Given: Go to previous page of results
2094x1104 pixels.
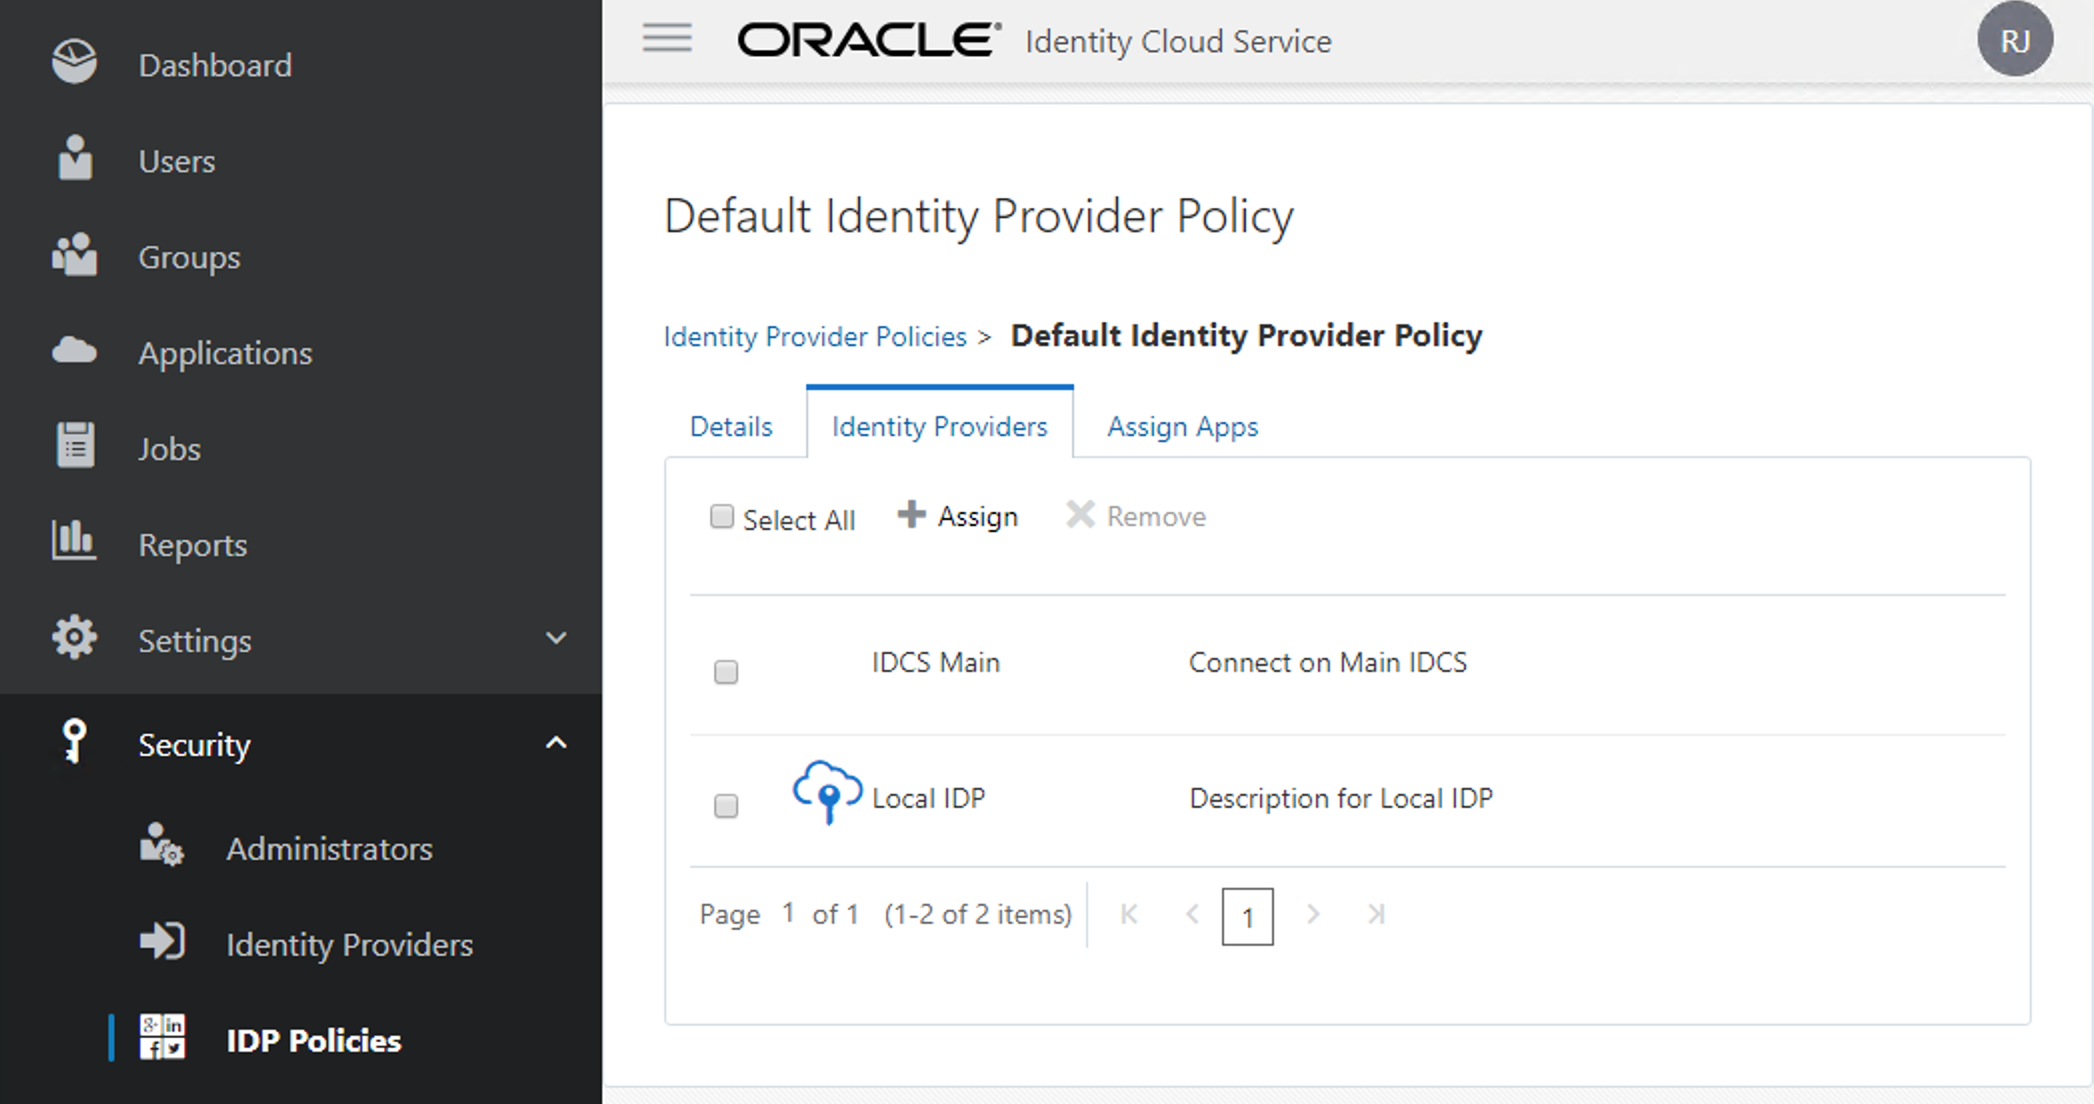Looking at the screenshot, I should coord(1192,914).
